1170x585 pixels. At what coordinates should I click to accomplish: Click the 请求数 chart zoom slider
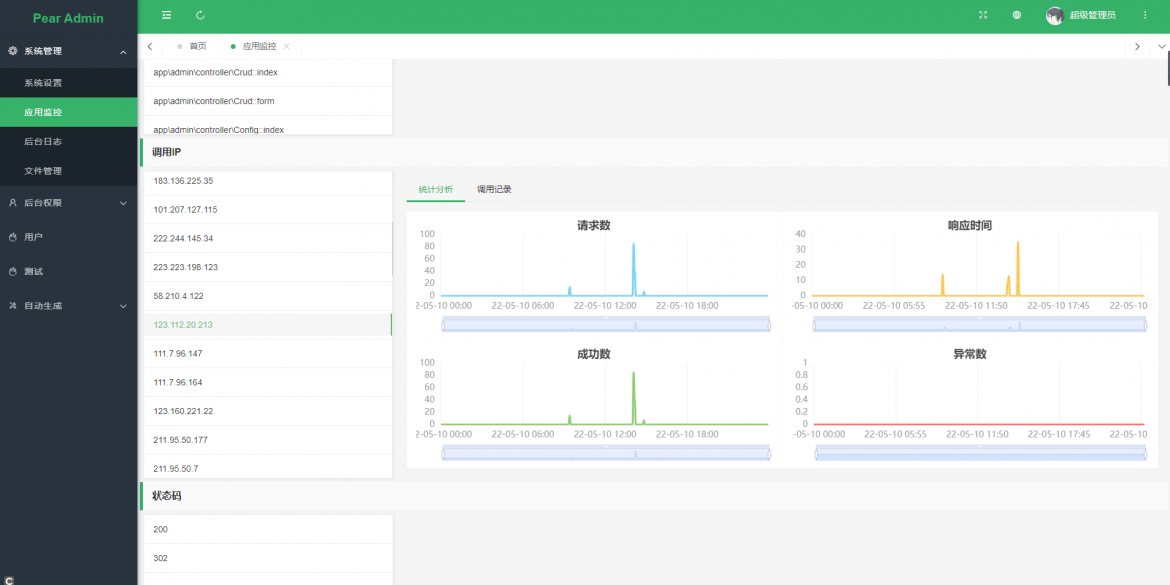pos(606,325)
